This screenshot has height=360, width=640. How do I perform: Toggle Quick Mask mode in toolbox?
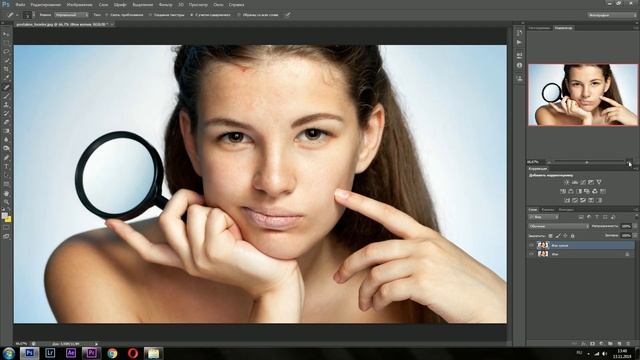(x=6, y=227)
